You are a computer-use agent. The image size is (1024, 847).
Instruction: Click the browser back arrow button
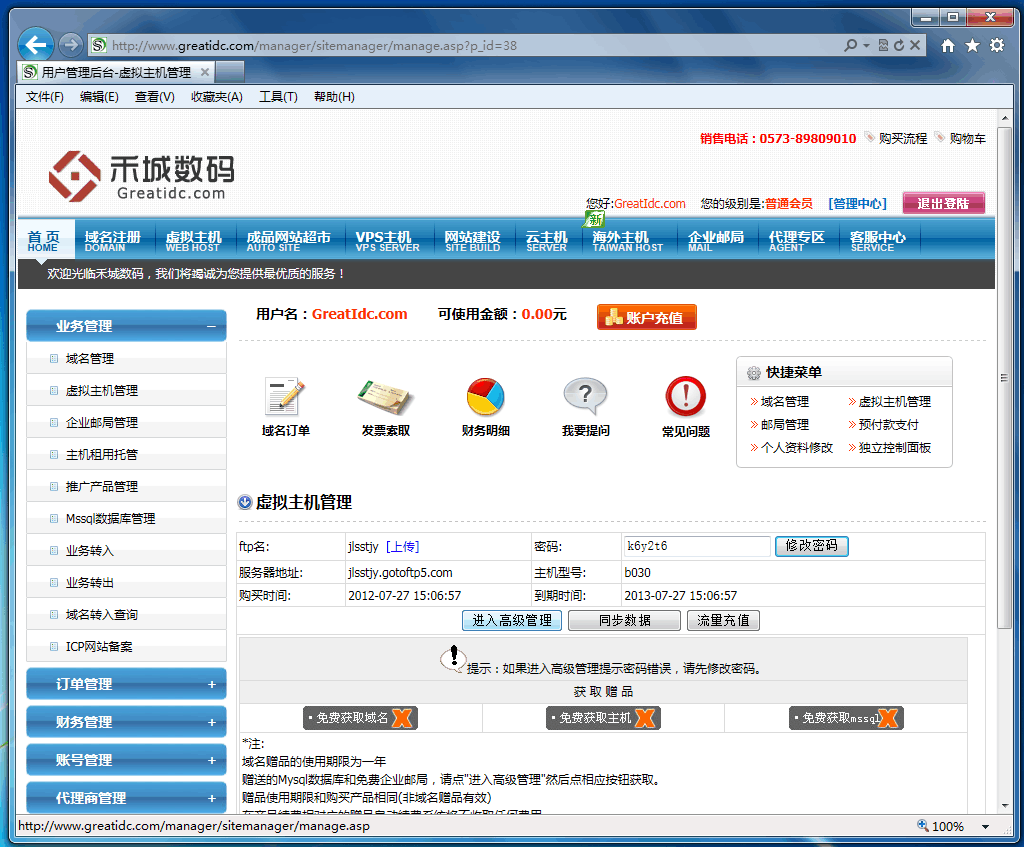click(x=36, y=45)
